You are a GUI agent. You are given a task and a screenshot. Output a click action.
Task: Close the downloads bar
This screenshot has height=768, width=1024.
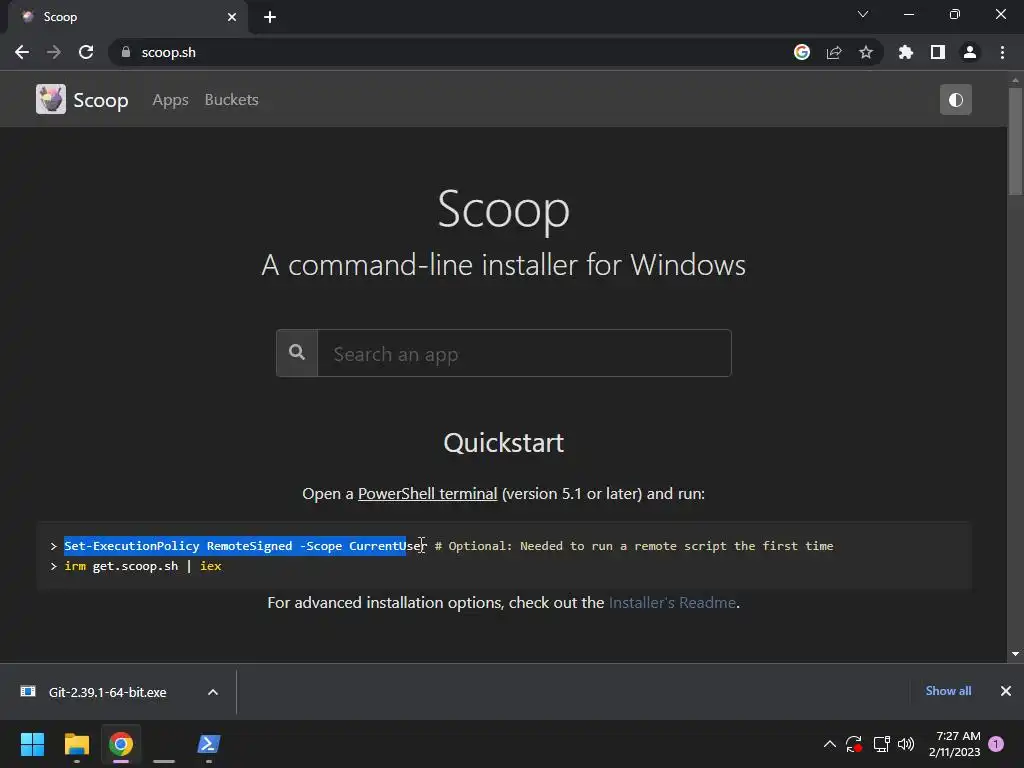click(x=1006, y=691)
